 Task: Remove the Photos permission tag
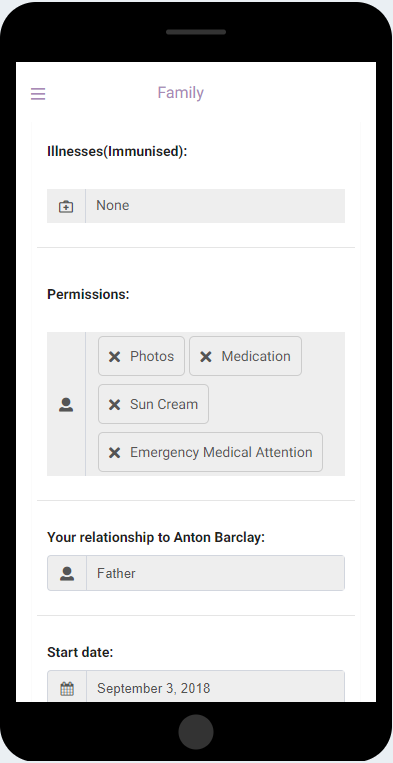coord(114,357)
